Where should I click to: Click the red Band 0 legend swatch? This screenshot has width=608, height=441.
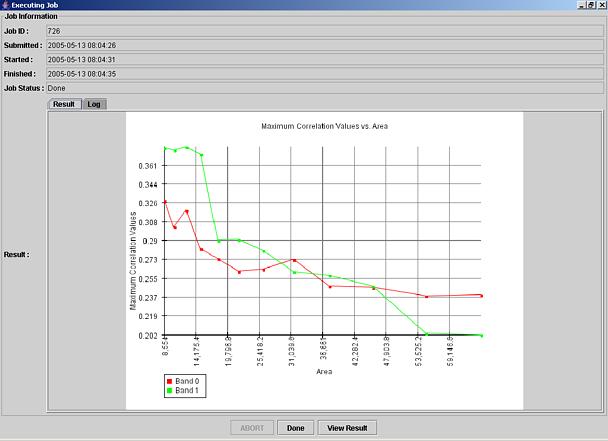pyautogui.click(x=169, y=382)
